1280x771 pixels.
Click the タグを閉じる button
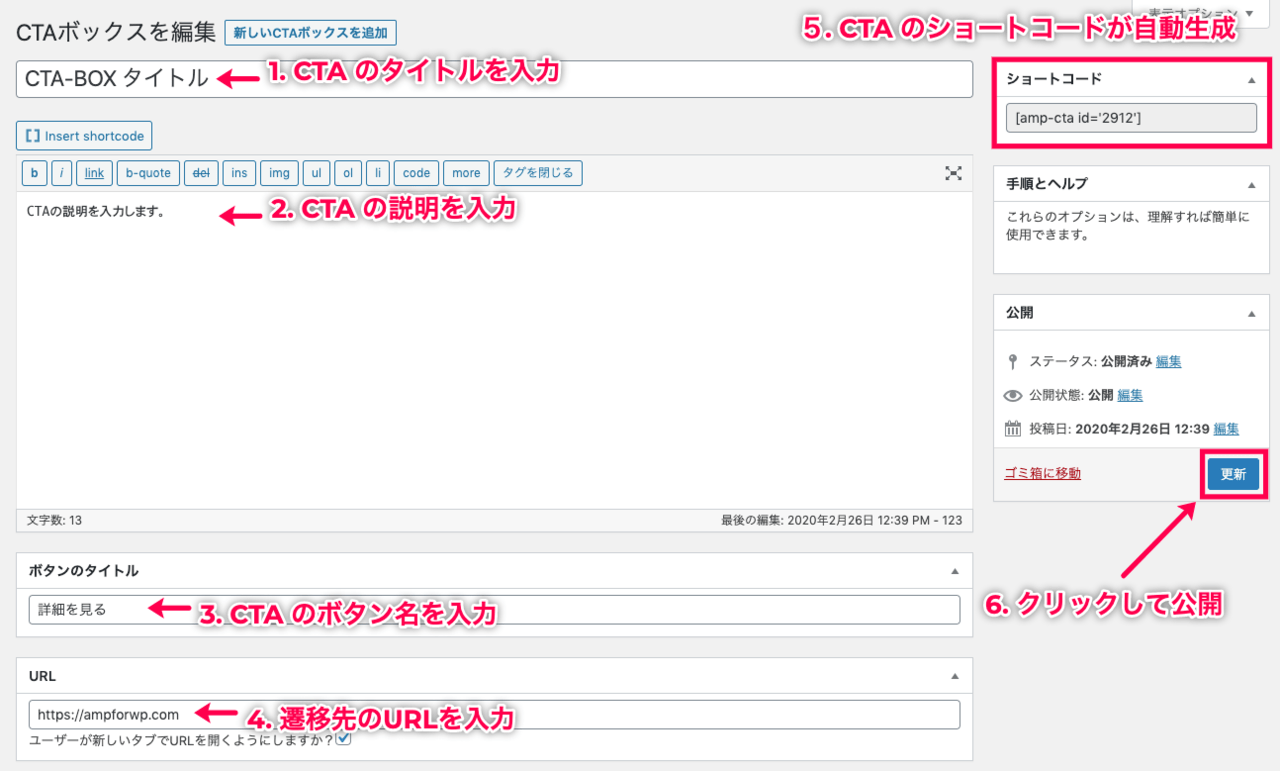(538, 173)
